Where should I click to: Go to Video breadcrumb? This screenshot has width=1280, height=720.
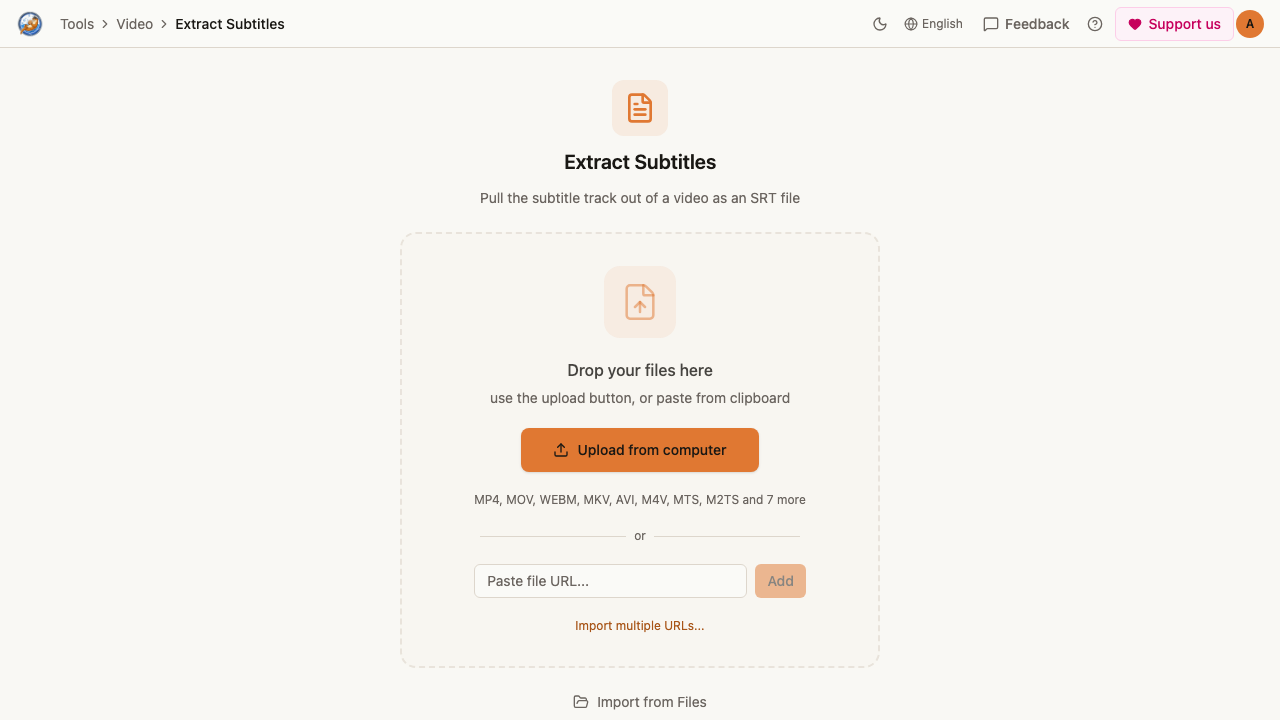click(x=135, y=24)
